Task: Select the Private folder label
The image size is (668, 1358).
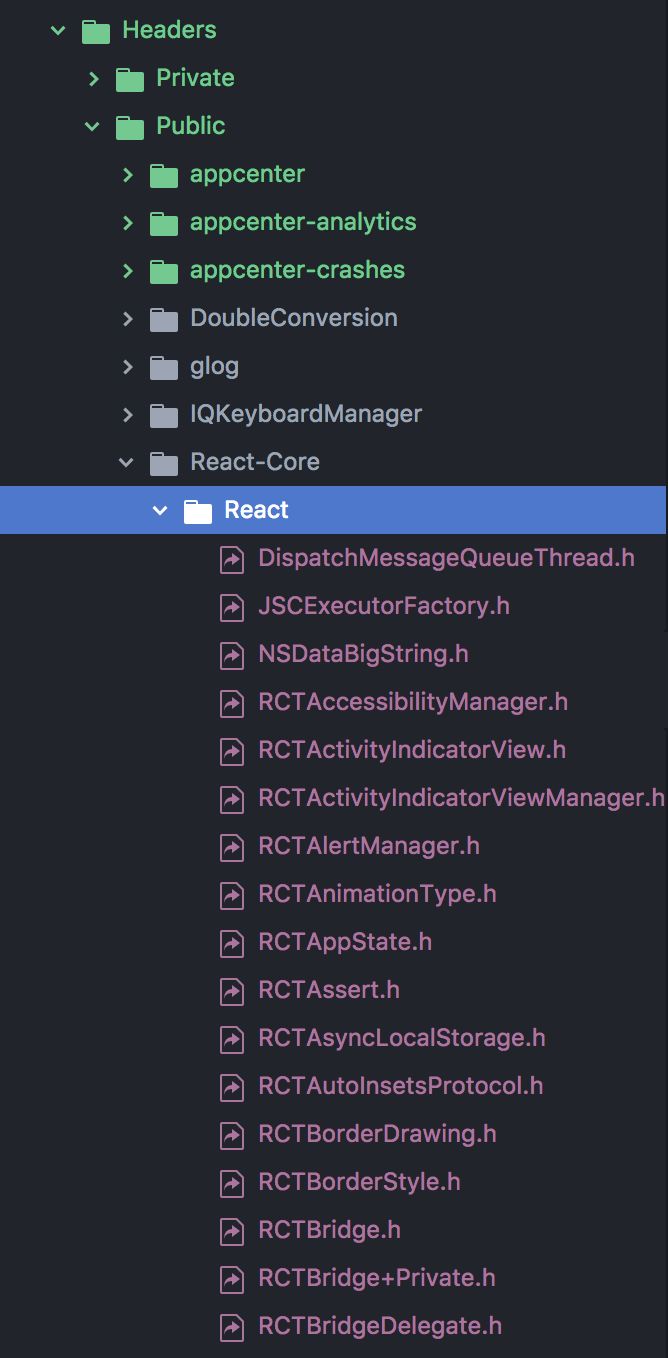Action: coord(195,78)
